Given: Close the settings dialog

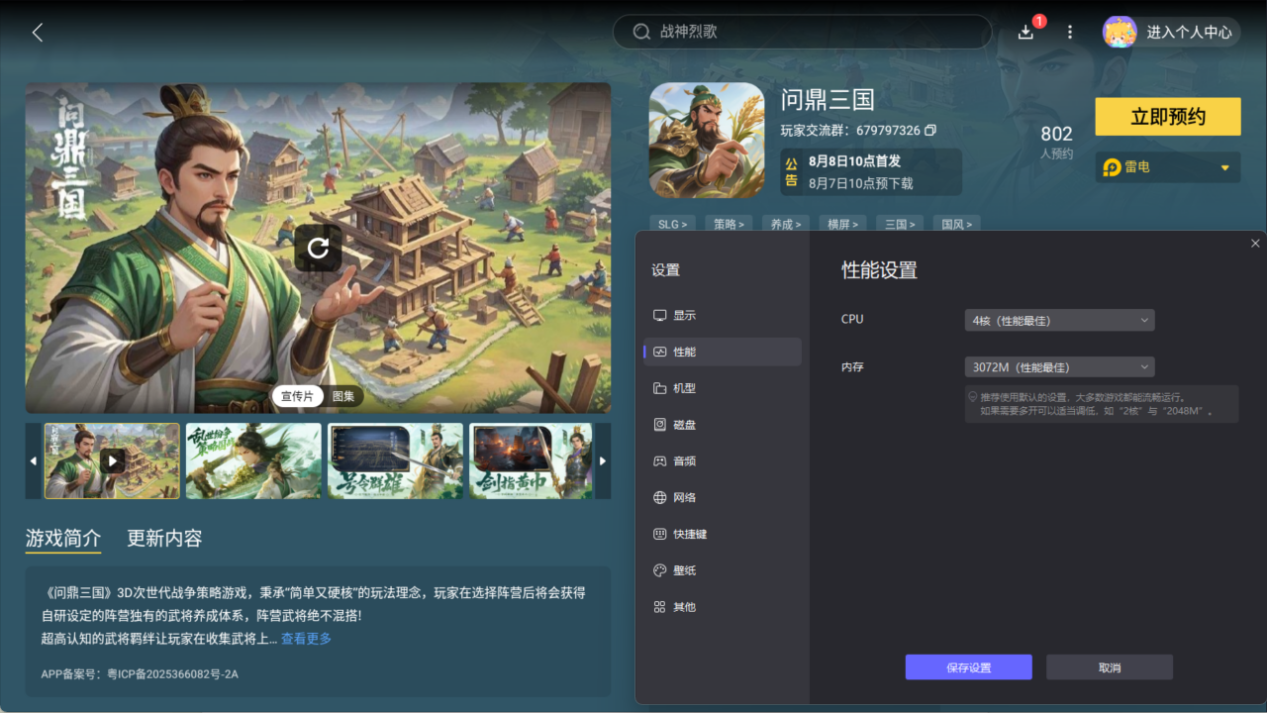Looking at the screenshot, I should 1255,243.
